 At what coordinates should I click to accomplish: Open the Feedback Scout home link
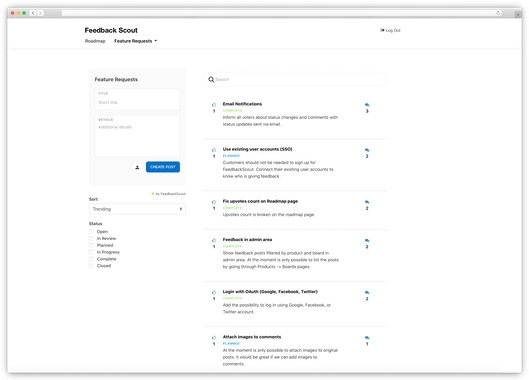(111, 30)
